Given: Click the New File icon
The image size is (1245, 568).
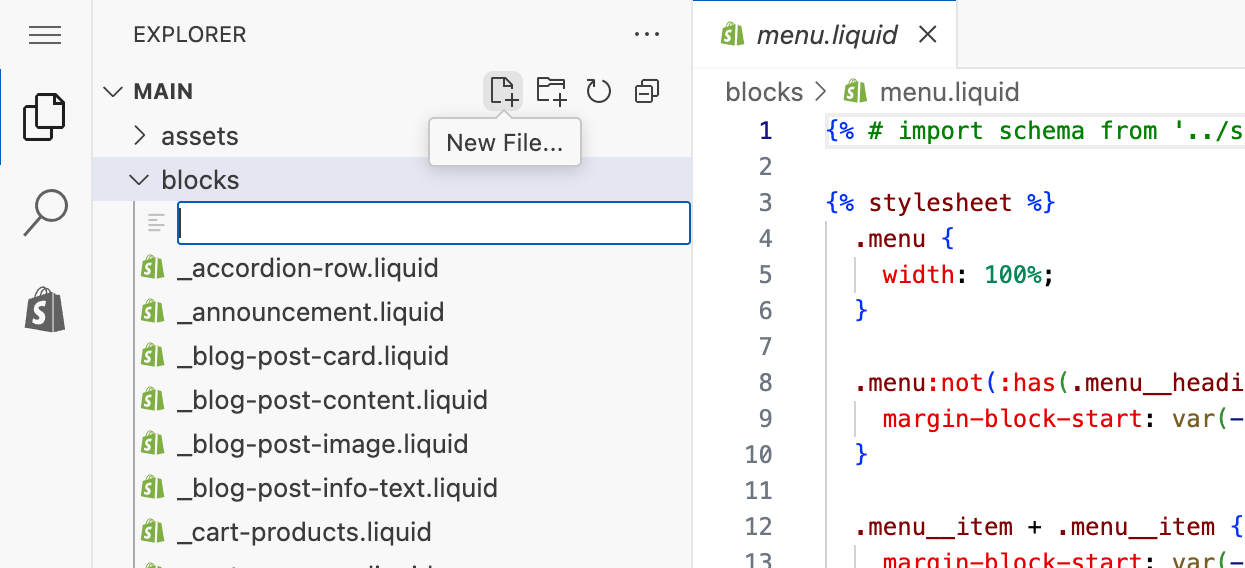Looking at the screenshot, I should coord(504,91).
